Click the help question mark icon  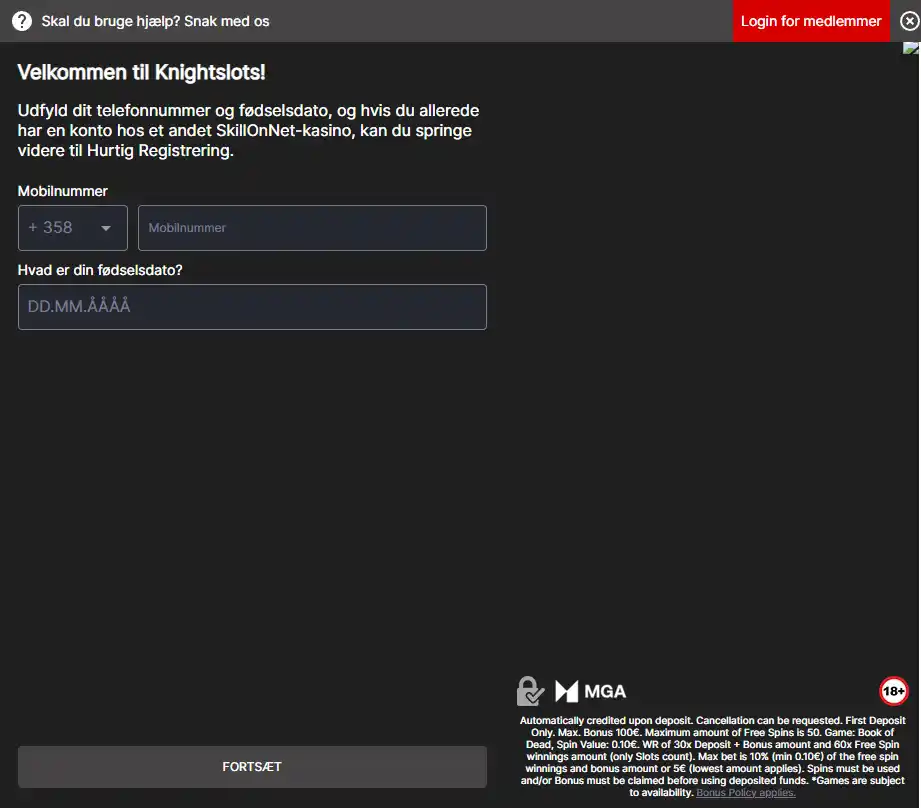(22, 21)
